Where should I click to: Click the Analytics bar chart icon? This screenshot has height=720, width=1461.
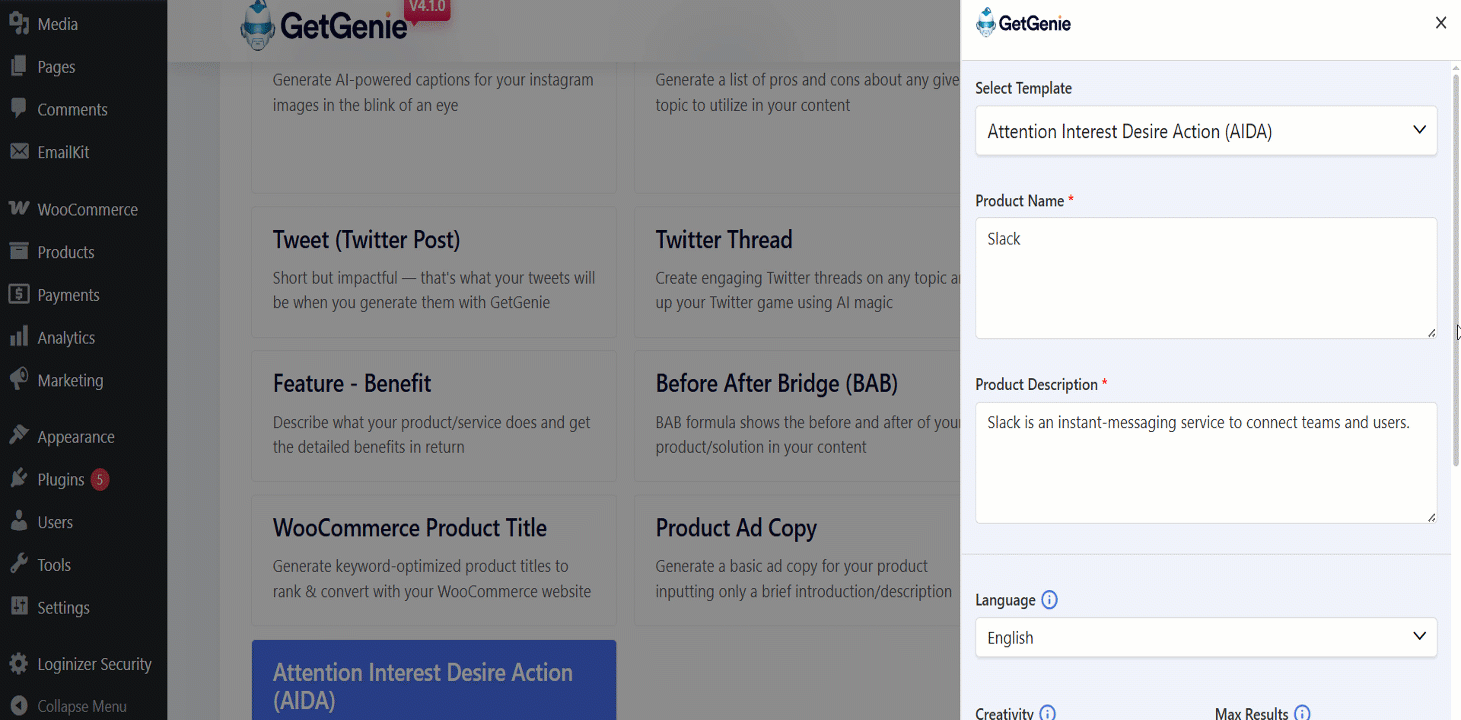[18, 337]
